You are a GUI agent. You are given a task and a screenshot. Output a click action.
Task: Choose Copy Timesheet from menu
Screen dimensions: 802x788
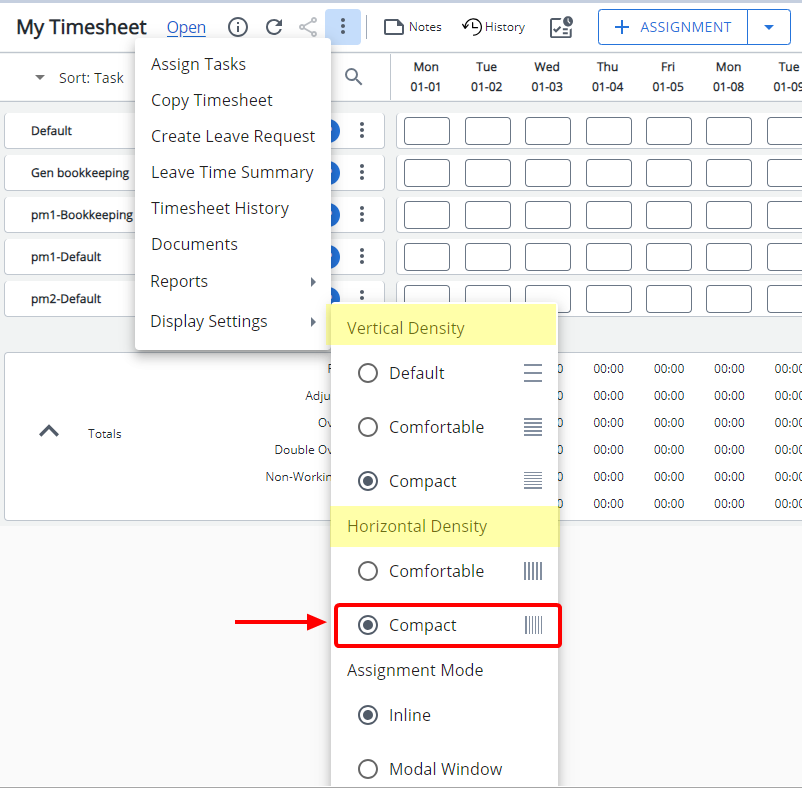tap(212, 100)
